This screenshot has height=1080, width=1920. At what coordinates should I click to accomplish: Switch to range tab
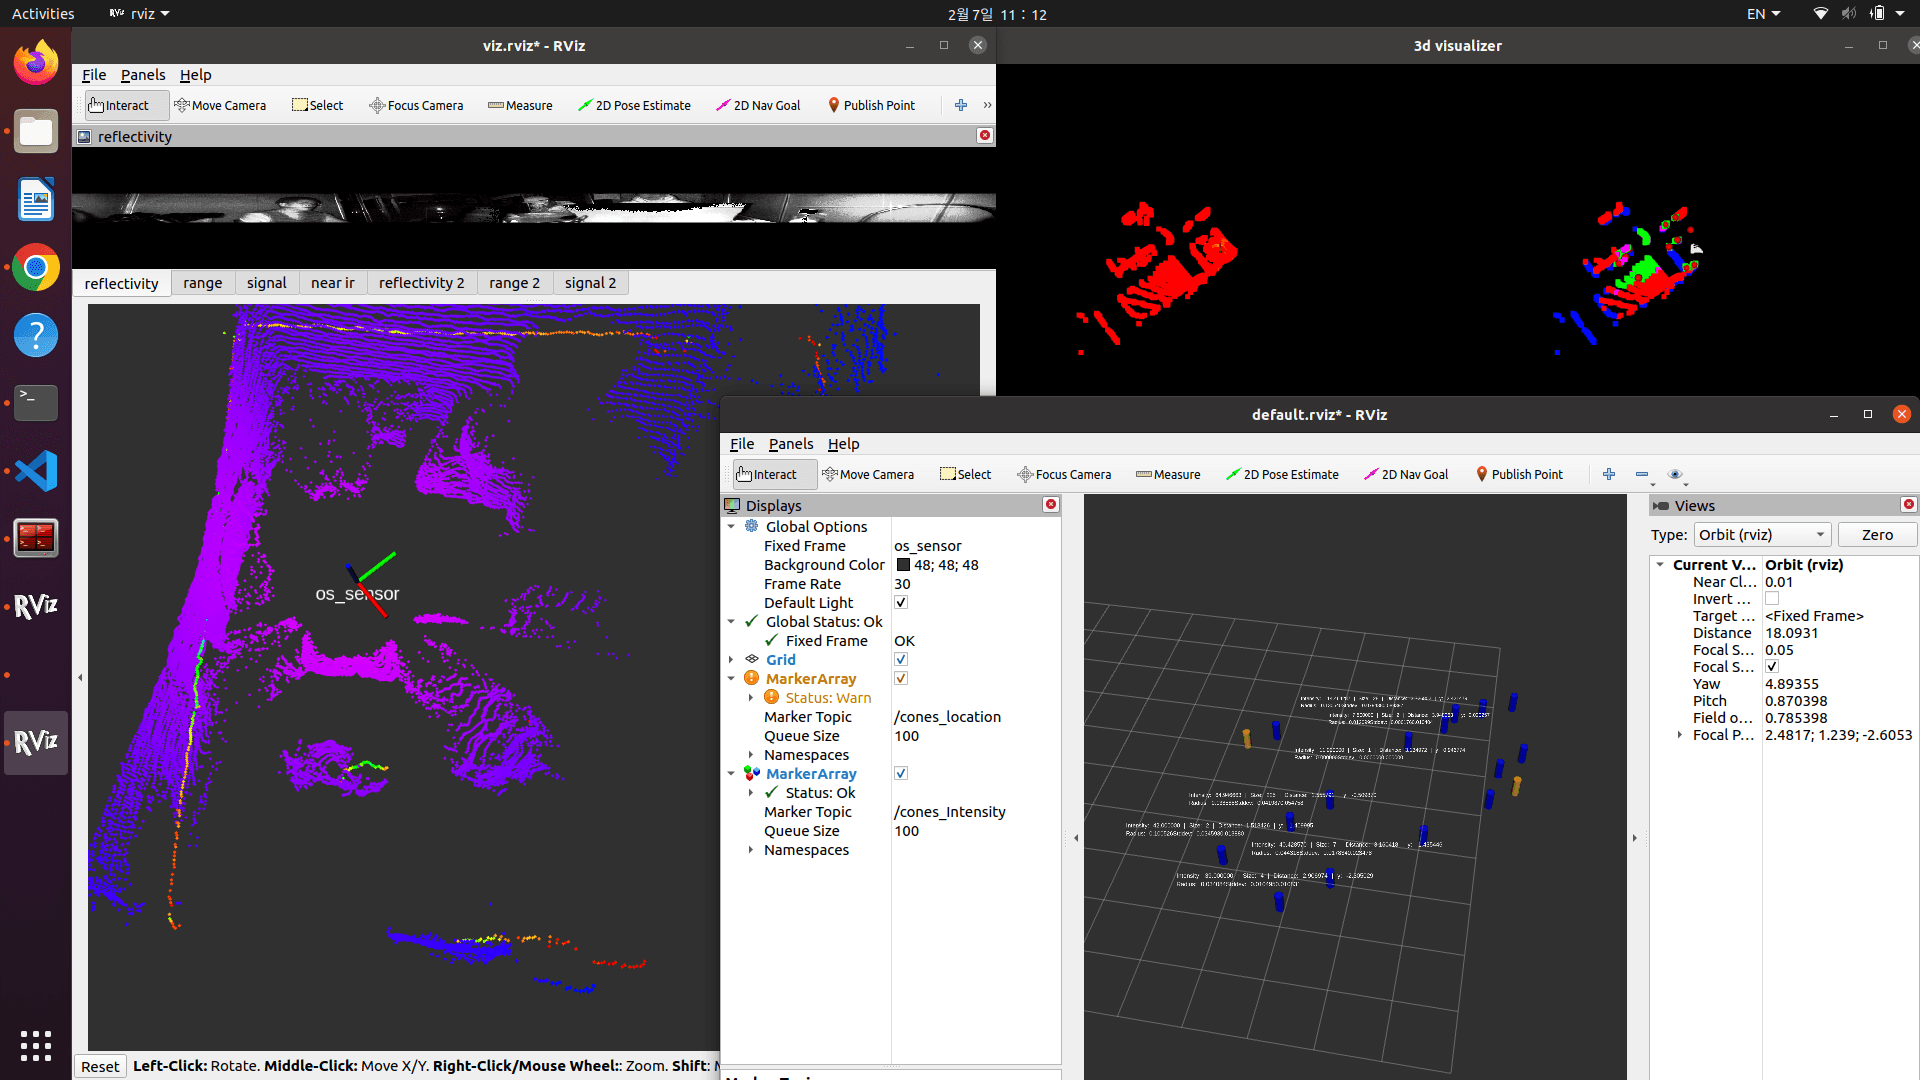pyautogui.click(x=203, y=283)
